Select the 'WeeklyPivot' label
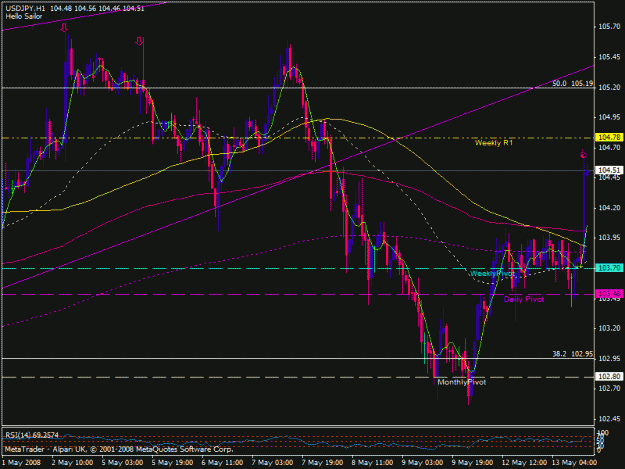The width and height of the screenshot is (625, 469). pyautogui.click(x=492, y=274)
